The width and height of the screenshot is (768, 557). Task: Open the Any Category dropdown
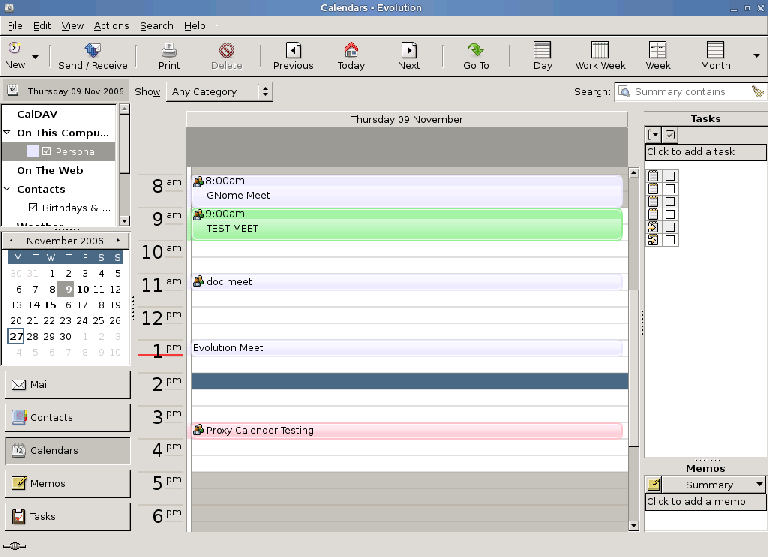220,92
